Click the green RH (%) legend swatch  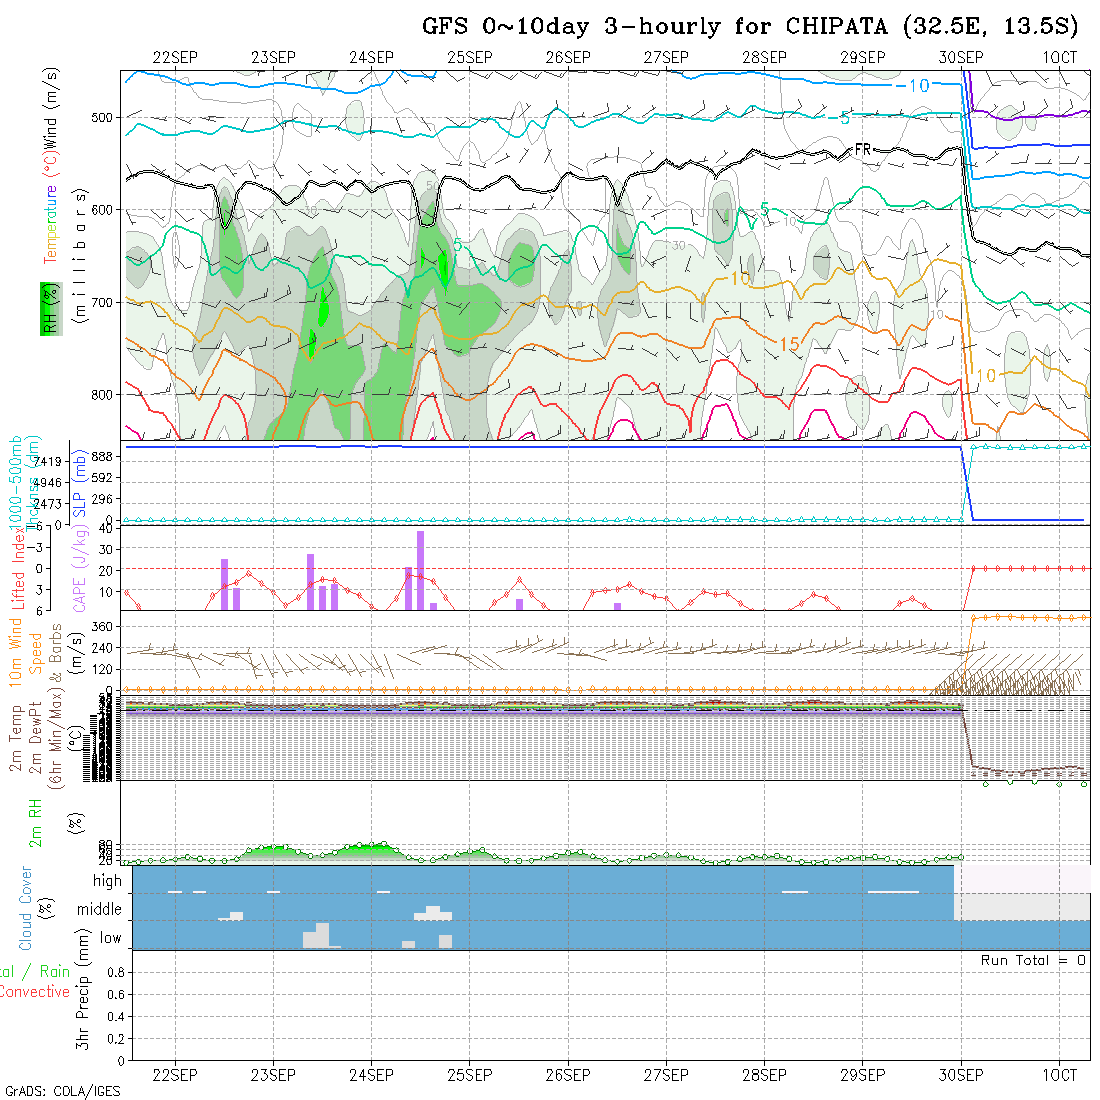point(47,308)
